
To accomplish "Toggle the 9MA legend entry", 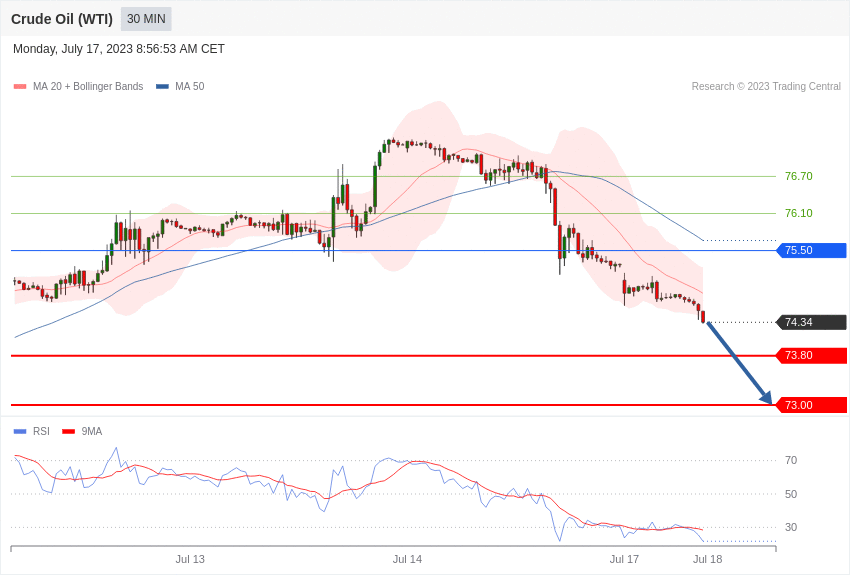I will click(82, 431).
